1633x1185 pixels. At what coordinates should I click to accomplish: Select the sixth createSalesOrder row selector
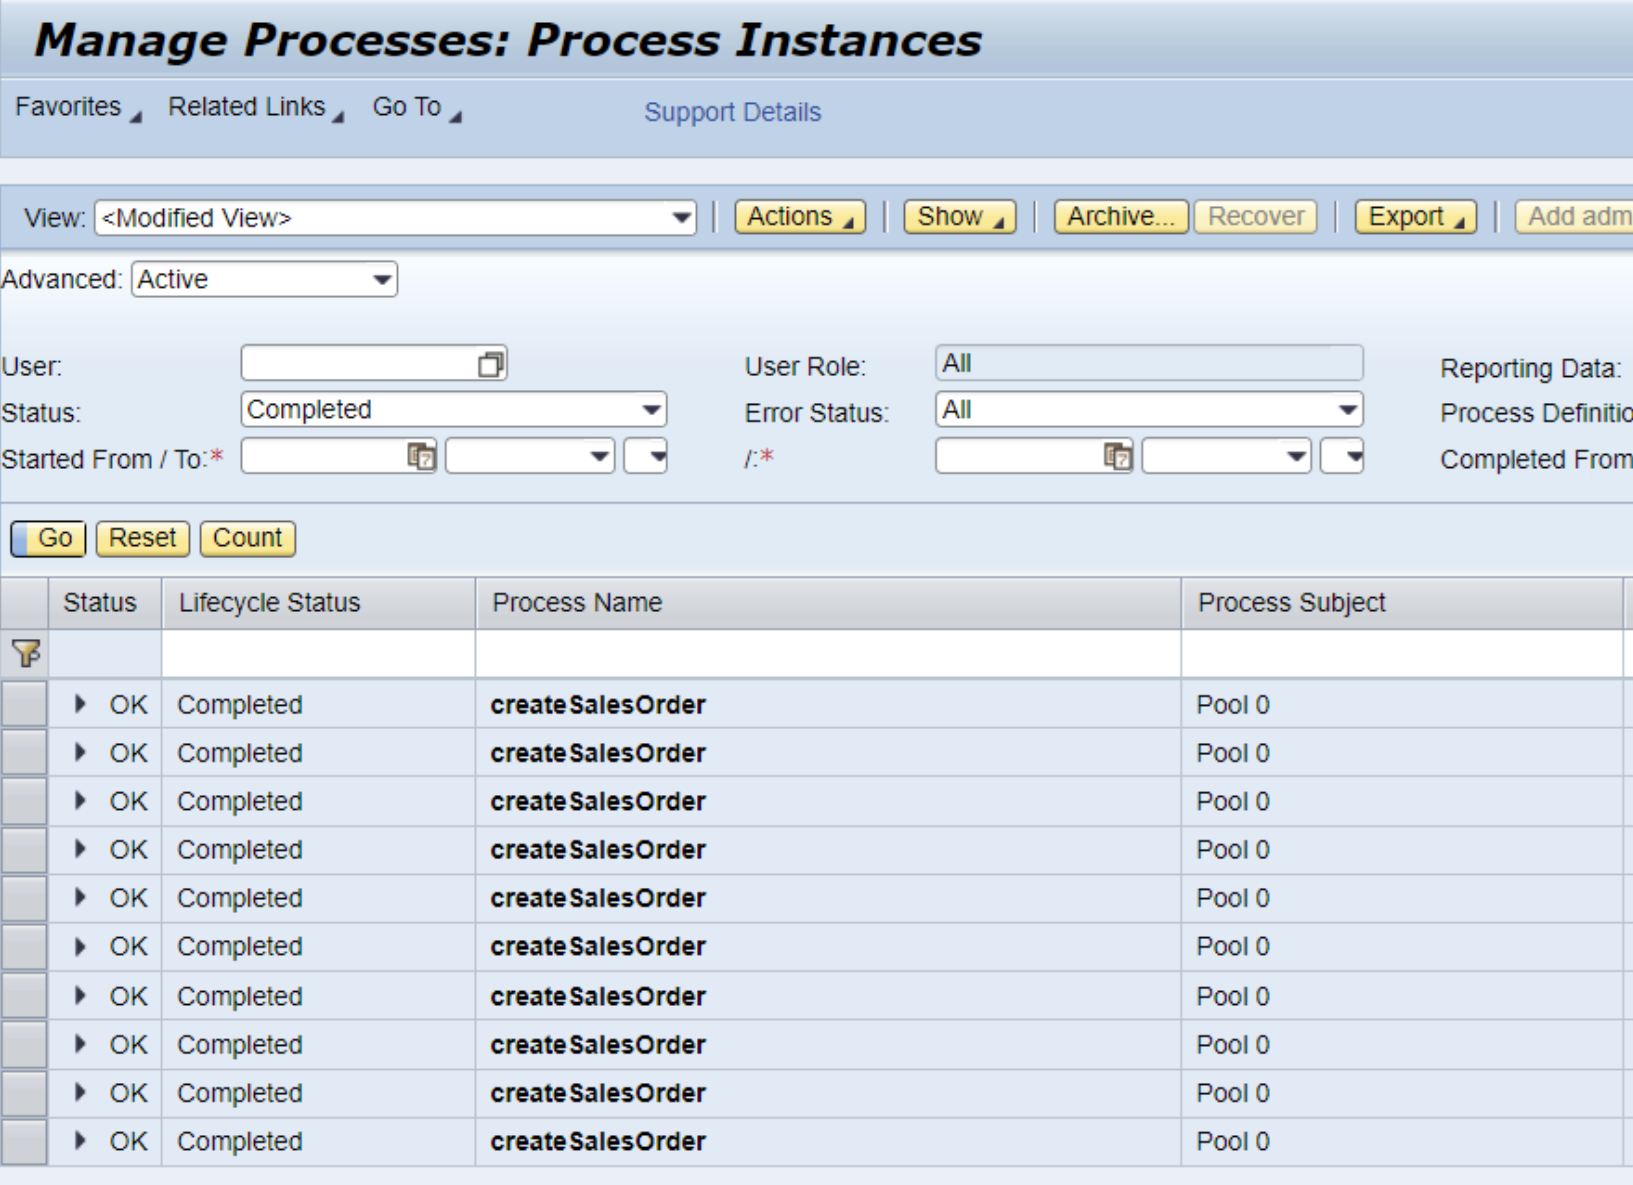tap(24, 946)
